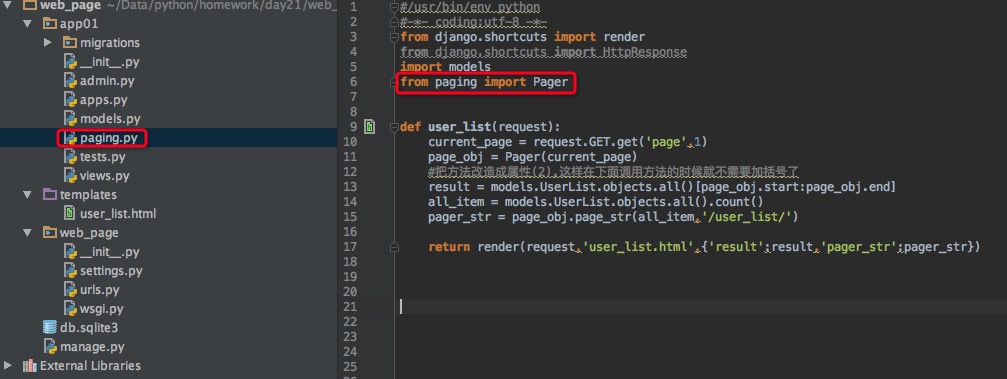Image resolution: width=1007 pixels, height=379 pixels.
Task: Click the migrations folder icon
Action: point(70,43)
